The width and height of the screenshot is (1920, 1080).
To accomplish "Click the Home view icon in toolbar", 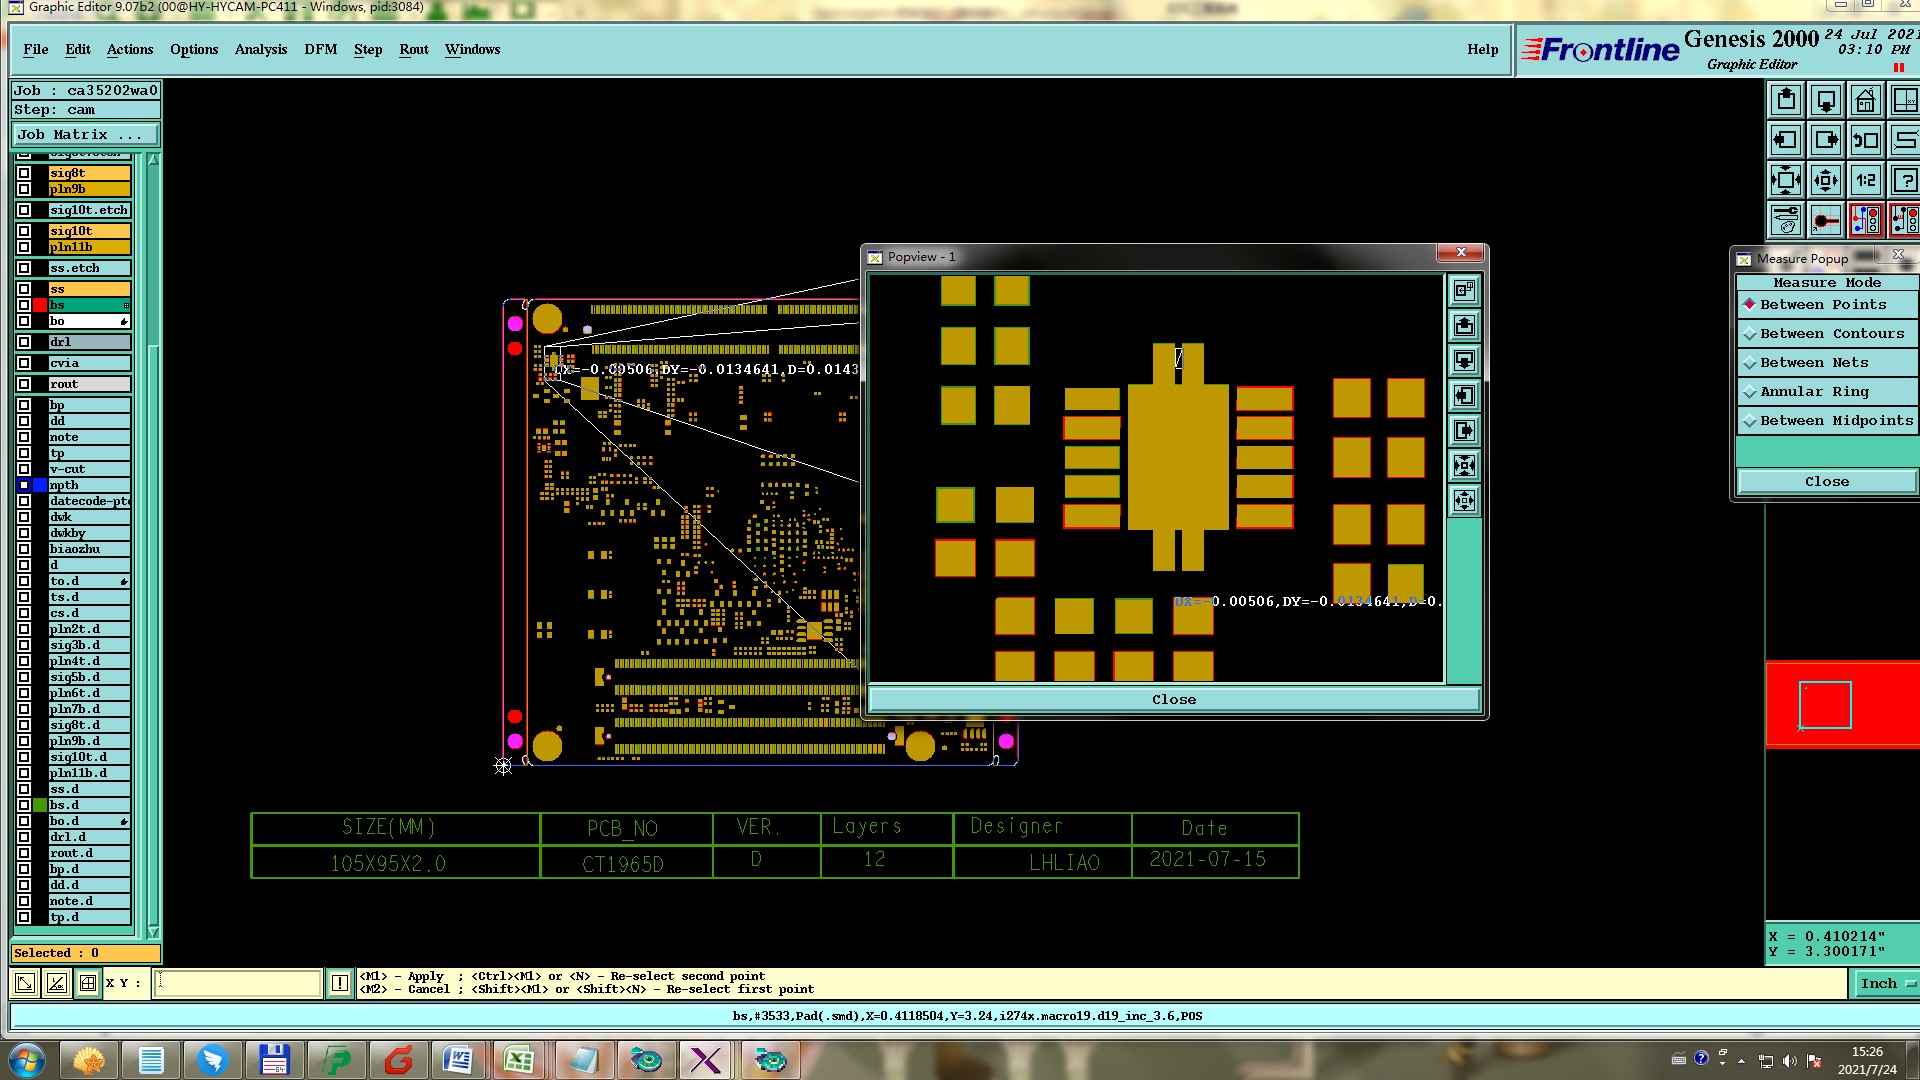I will coord(1865,101).
